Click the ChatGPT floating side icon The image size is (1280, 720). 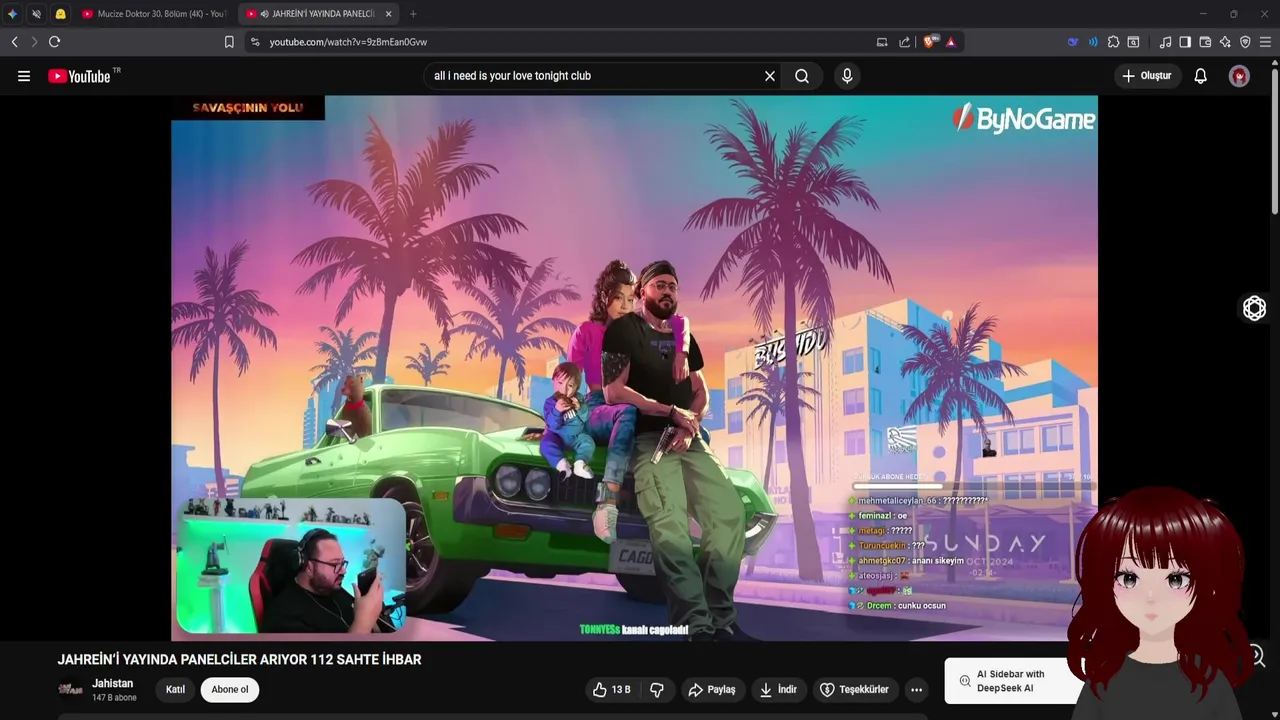(1254, 309)
